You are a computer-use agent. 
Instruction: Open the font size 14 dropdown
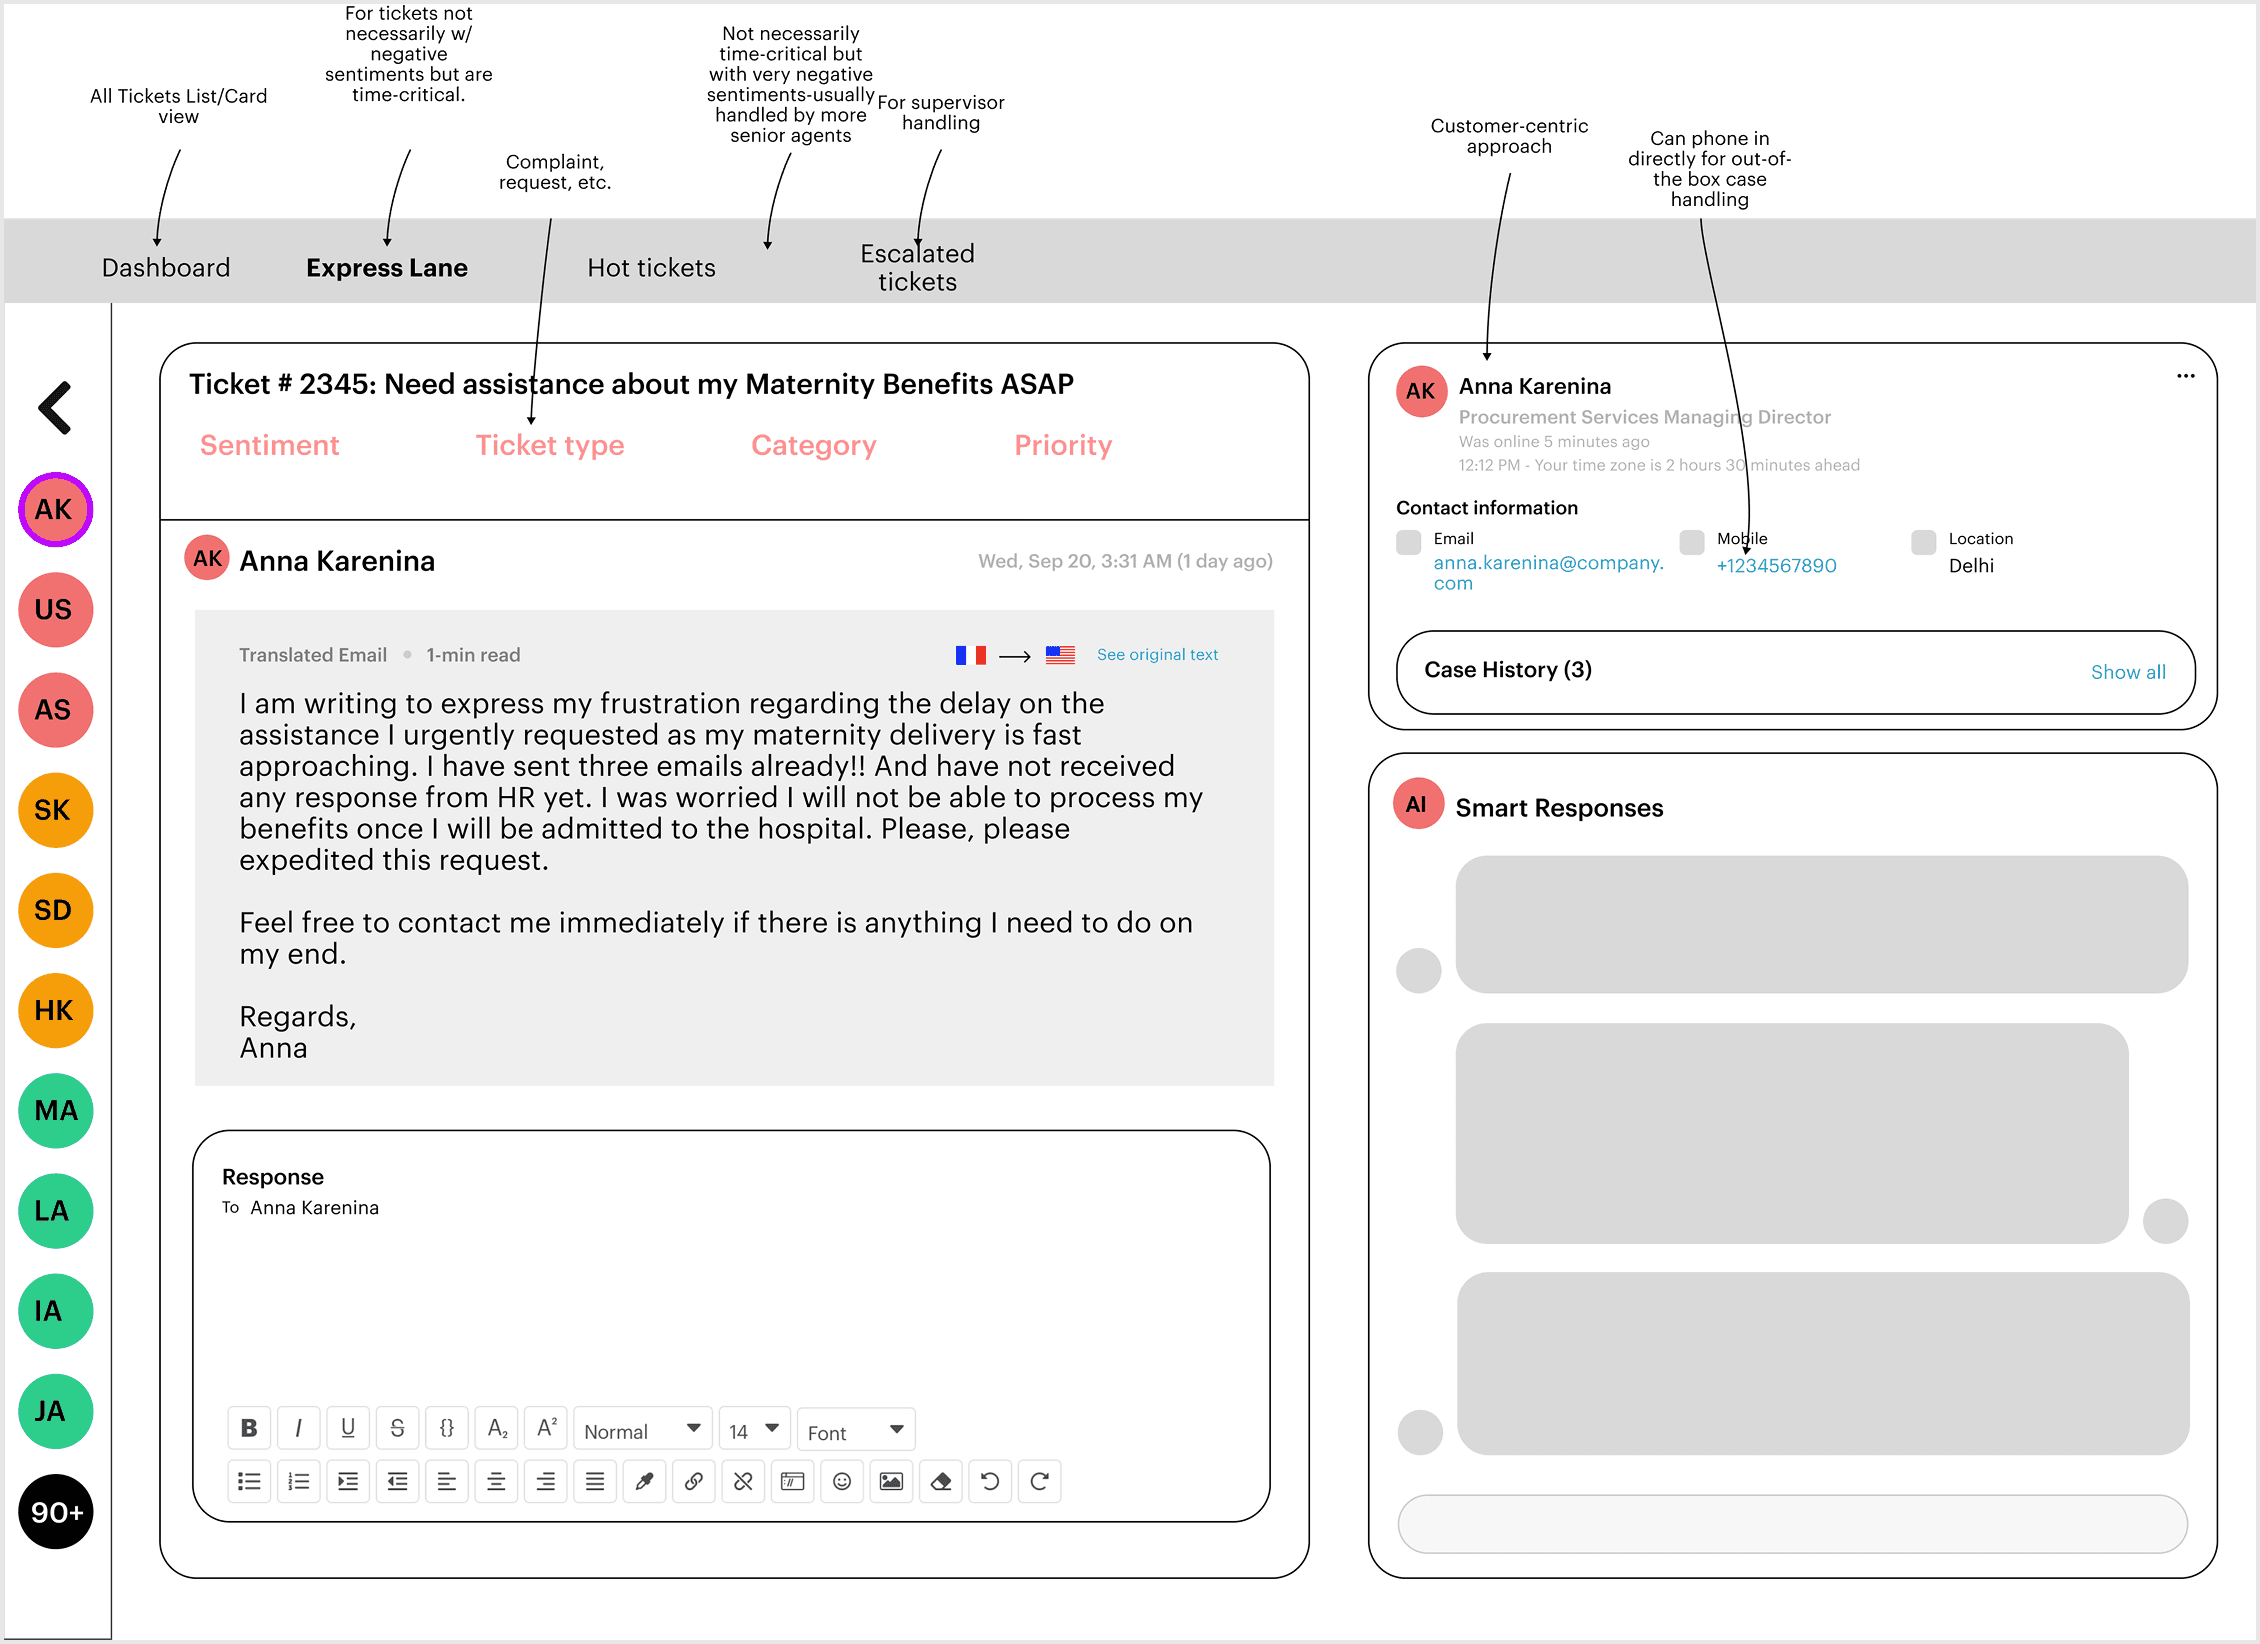(x=754, y=1430)
